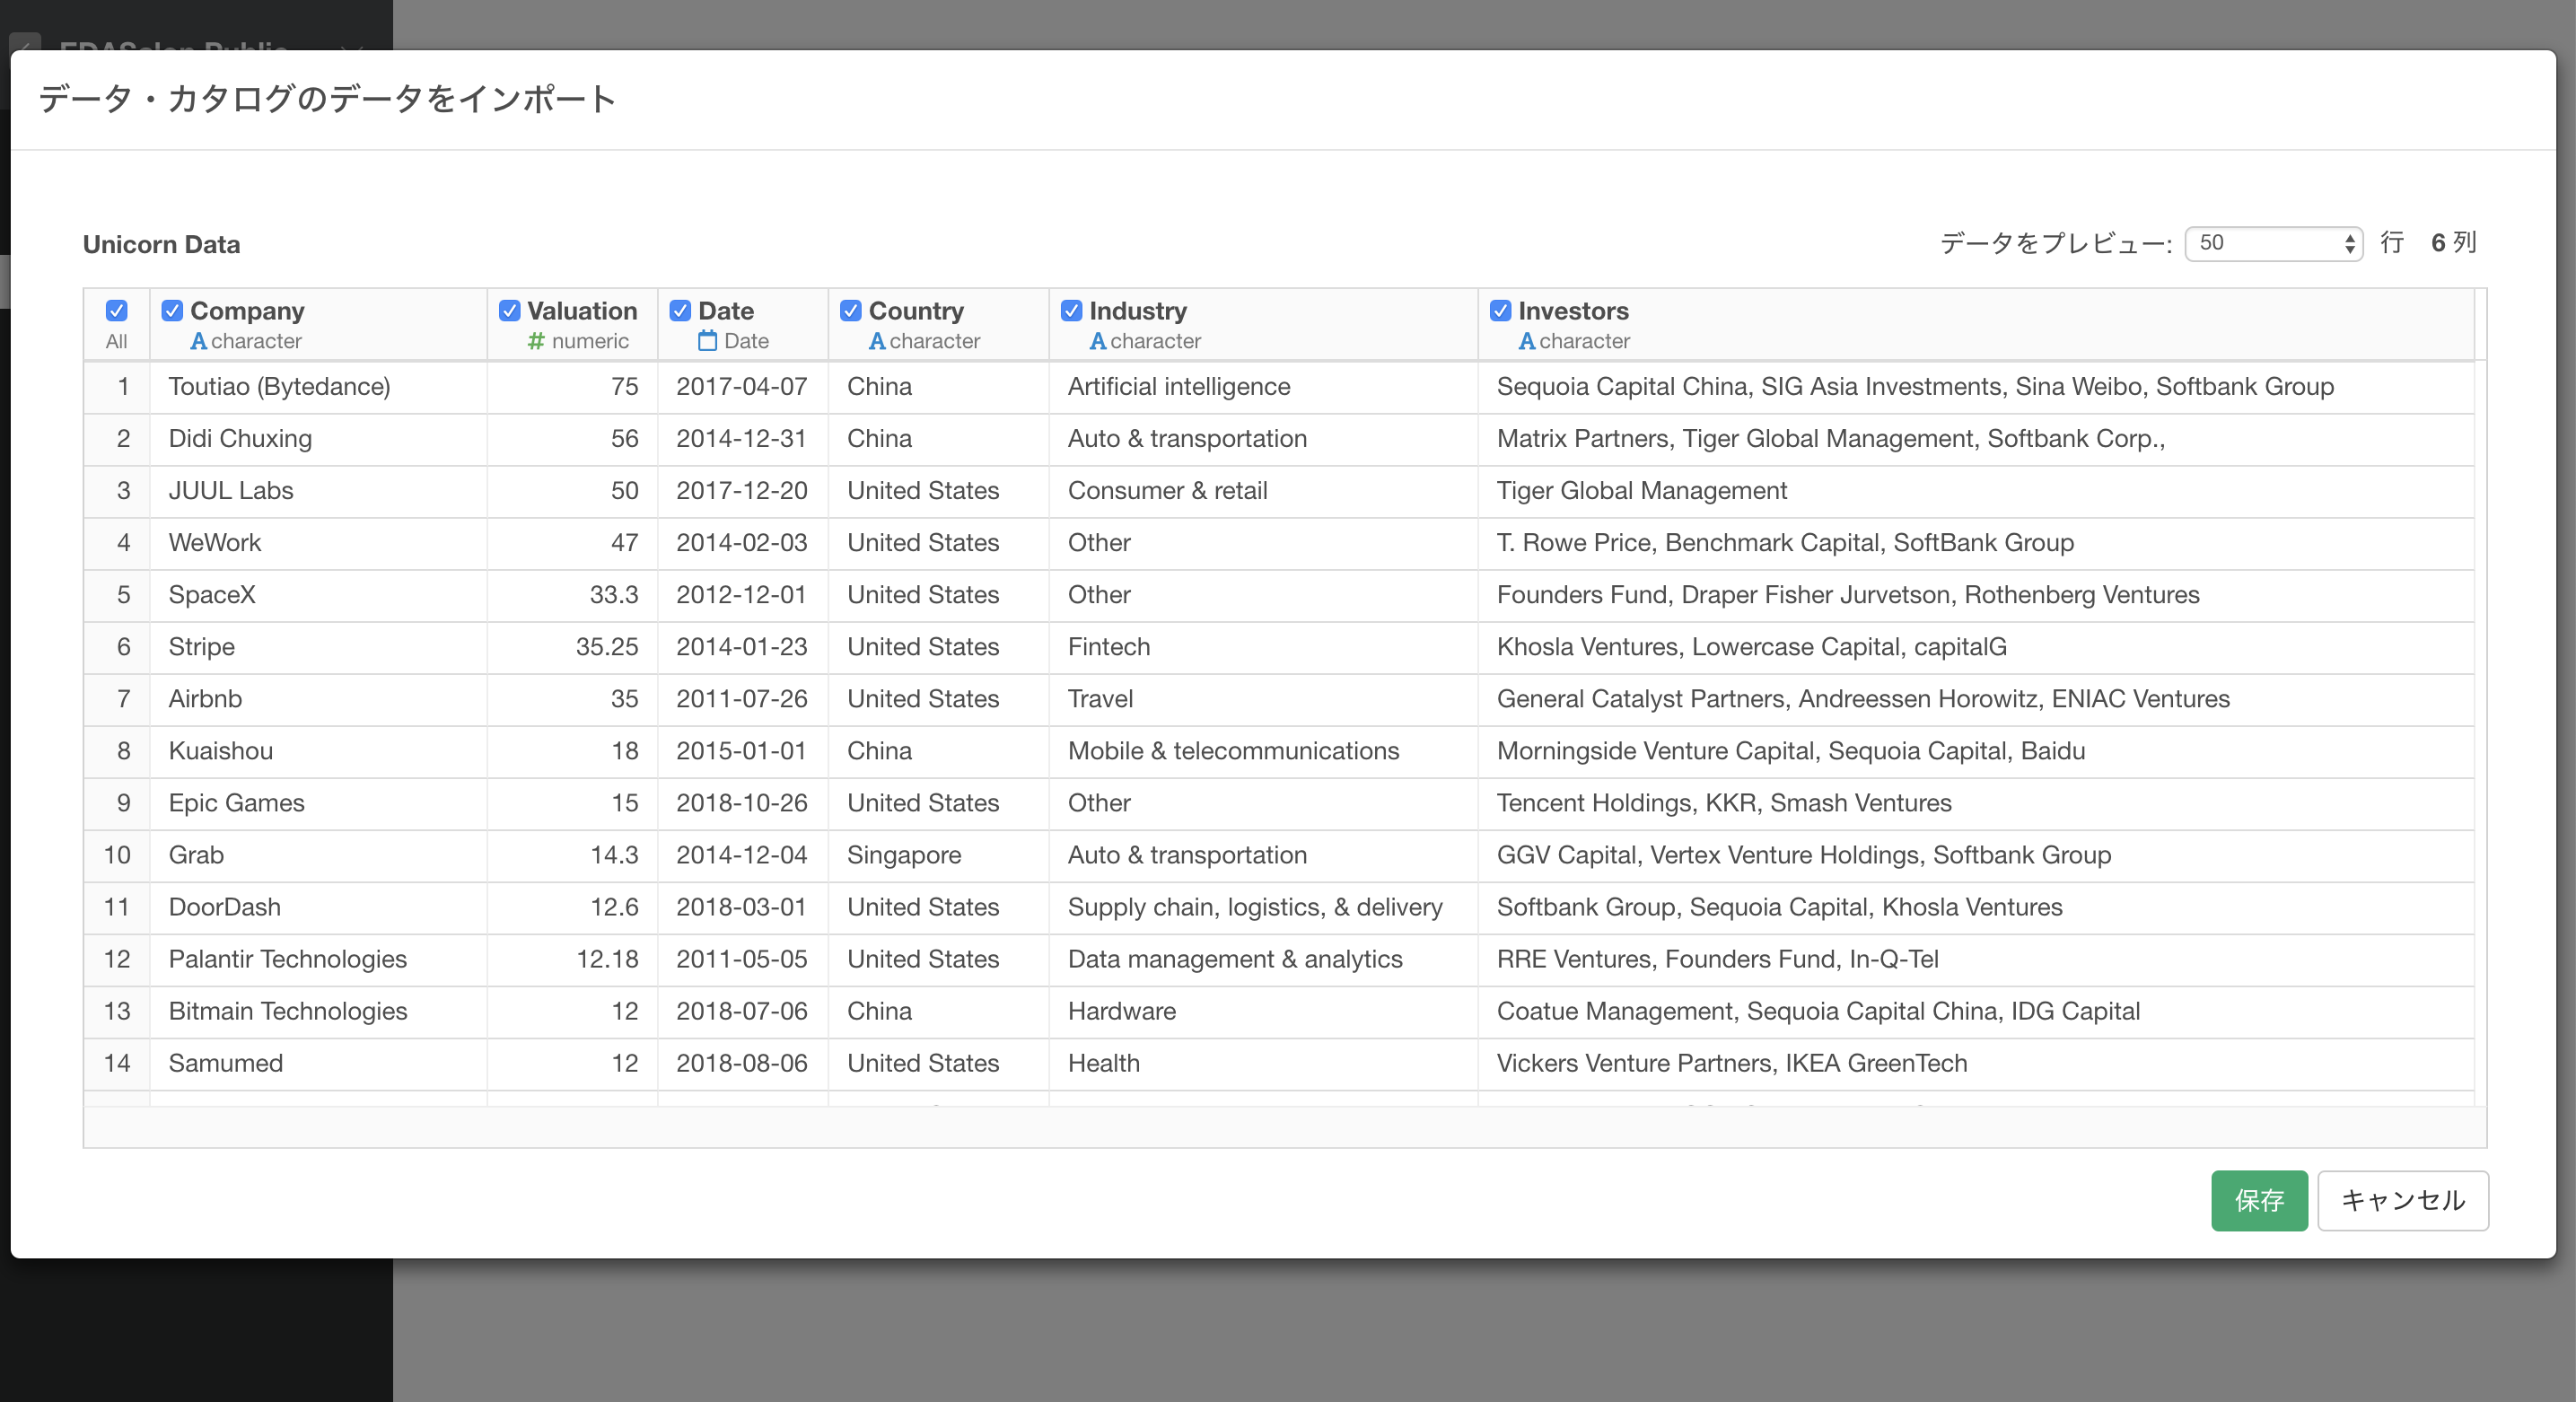
Task: Select the Airbnb company cell
Action: tap(318, 699)
